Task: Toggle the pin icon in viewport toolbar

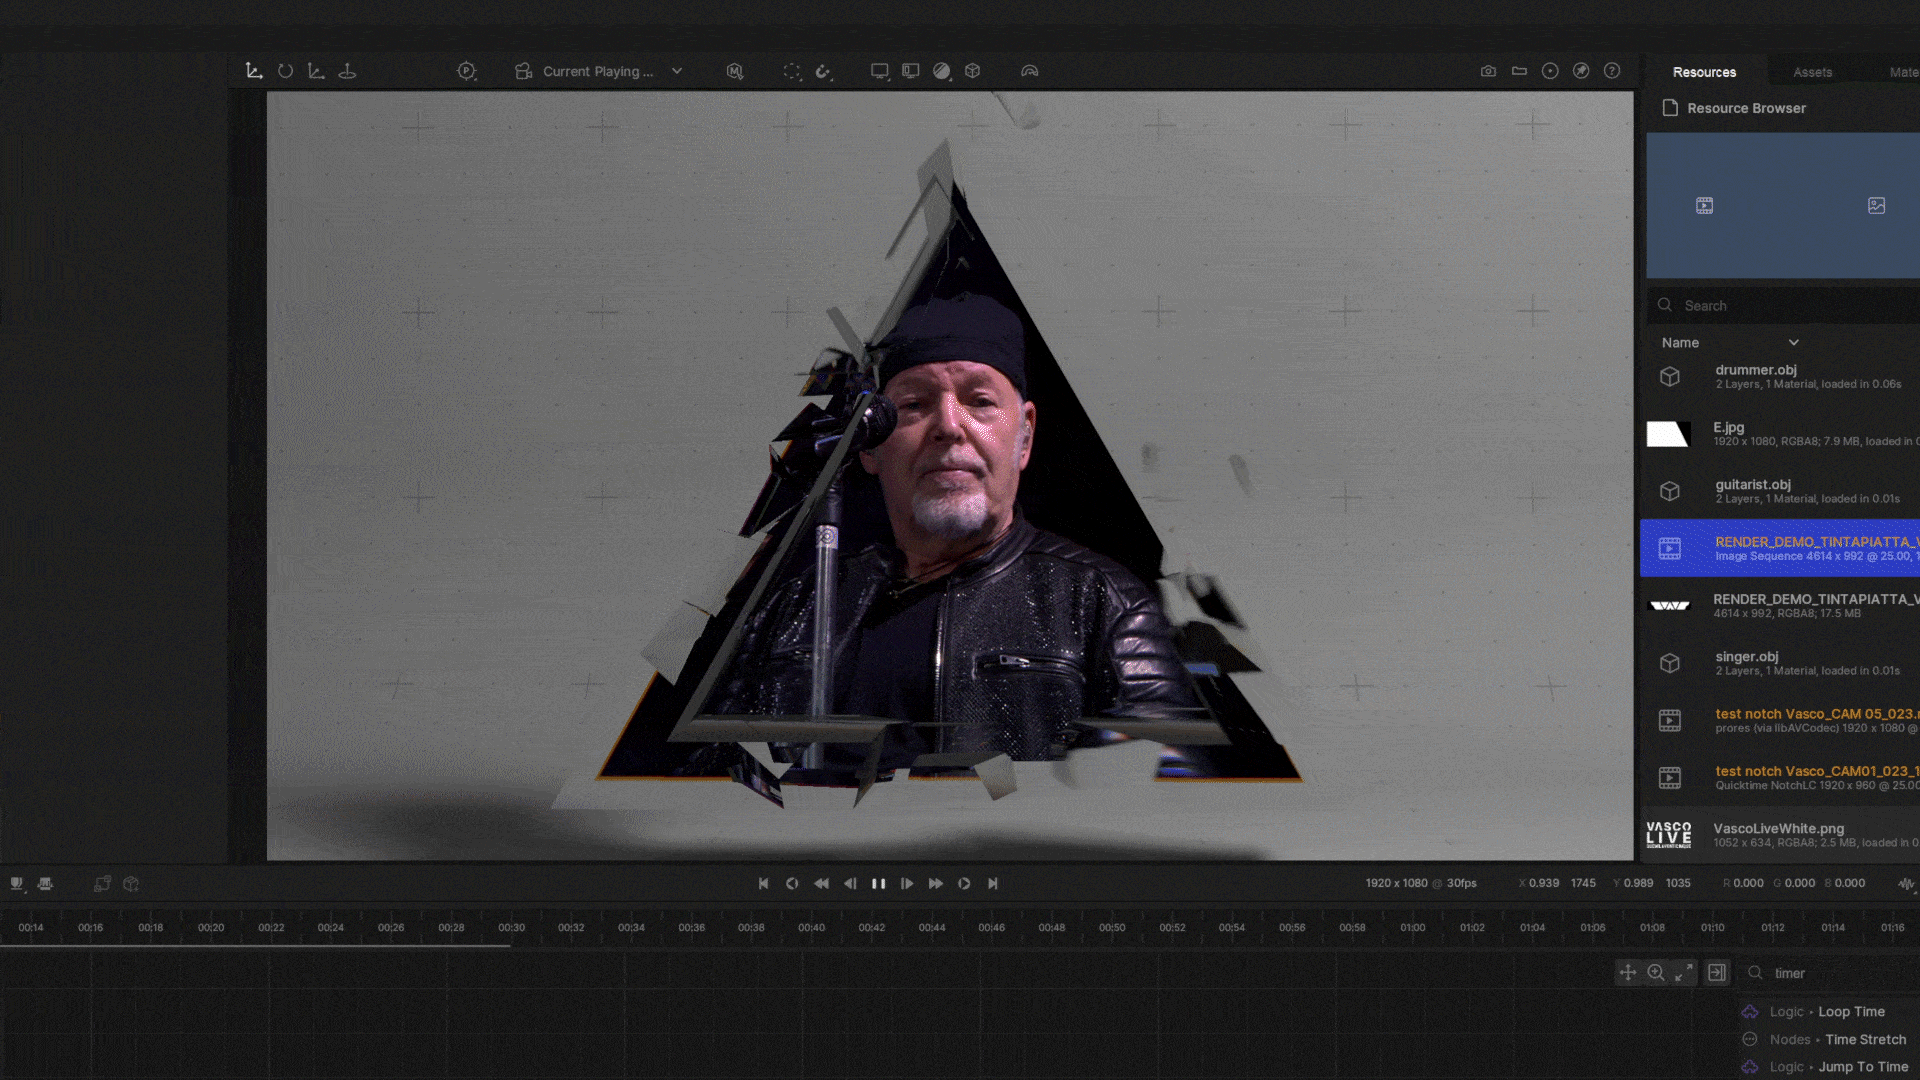Action: (x=1581, y=71)
